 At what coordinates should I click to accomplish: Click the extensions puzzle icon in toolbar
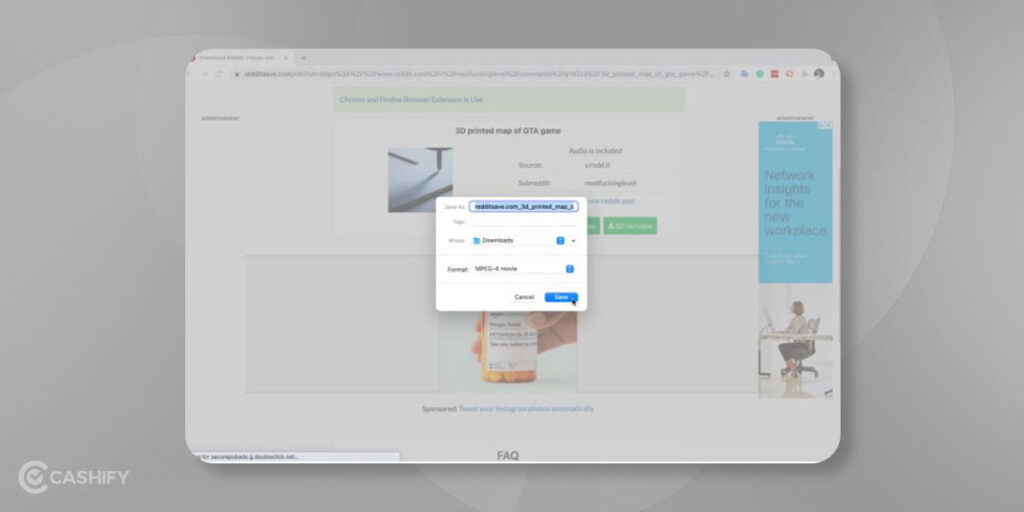click(x=804, y=74)
